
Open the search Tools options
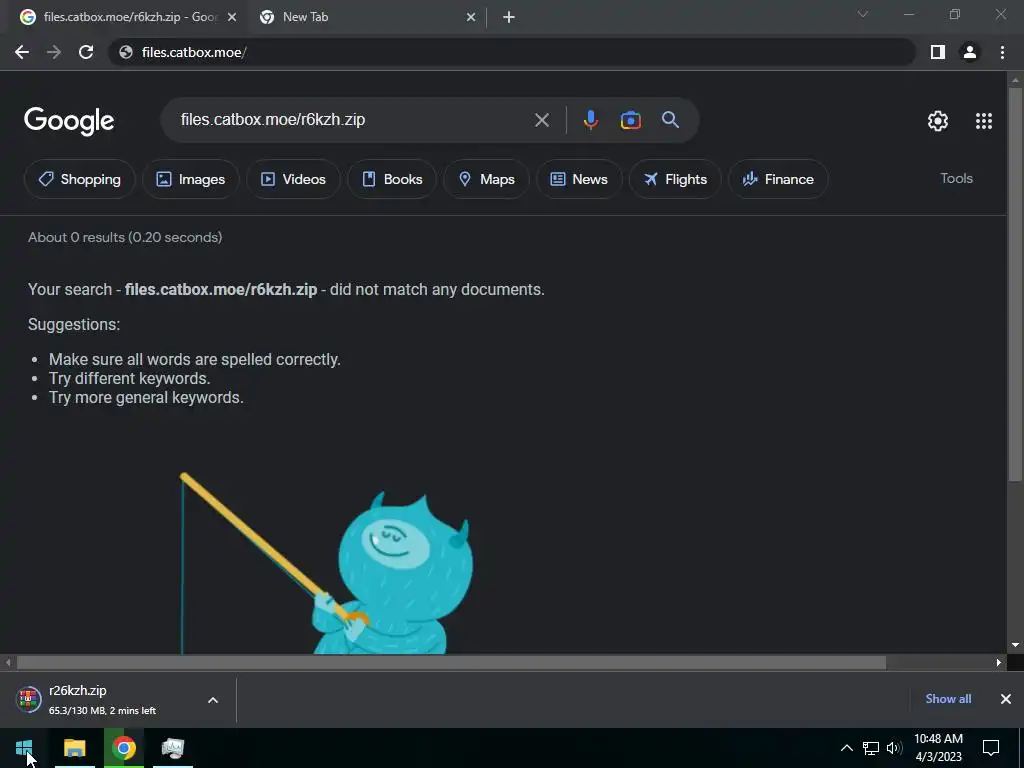pos(956,178)
